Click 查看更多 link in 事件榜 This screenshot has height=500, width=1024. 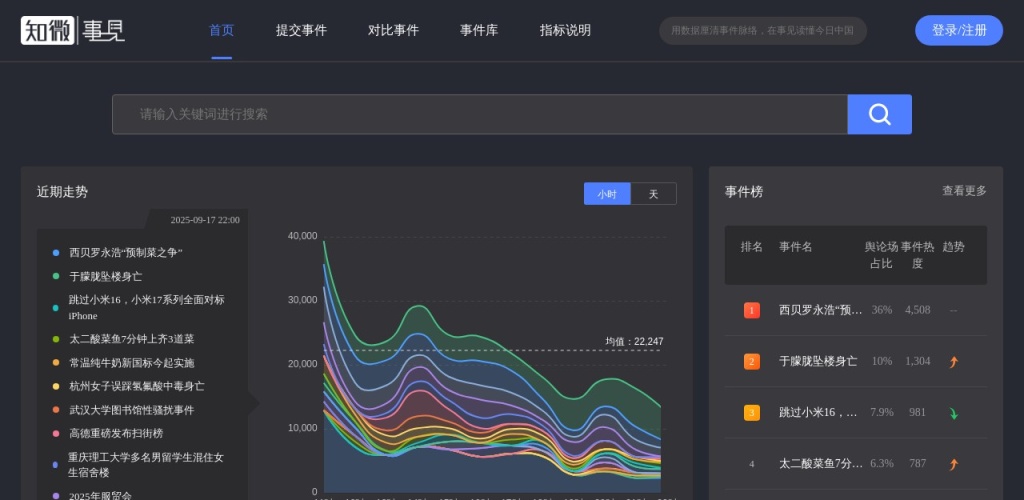click(964, 191)
